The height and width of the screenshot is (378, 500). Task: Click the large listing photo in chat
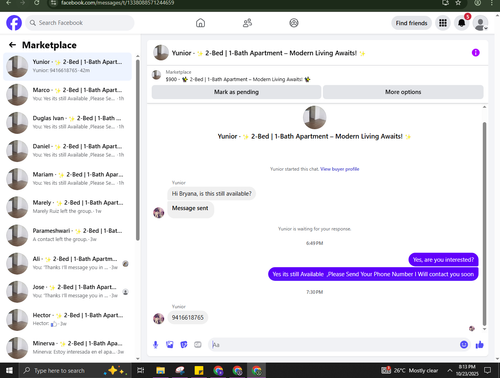pyautogui.click(x=314, y=117)
